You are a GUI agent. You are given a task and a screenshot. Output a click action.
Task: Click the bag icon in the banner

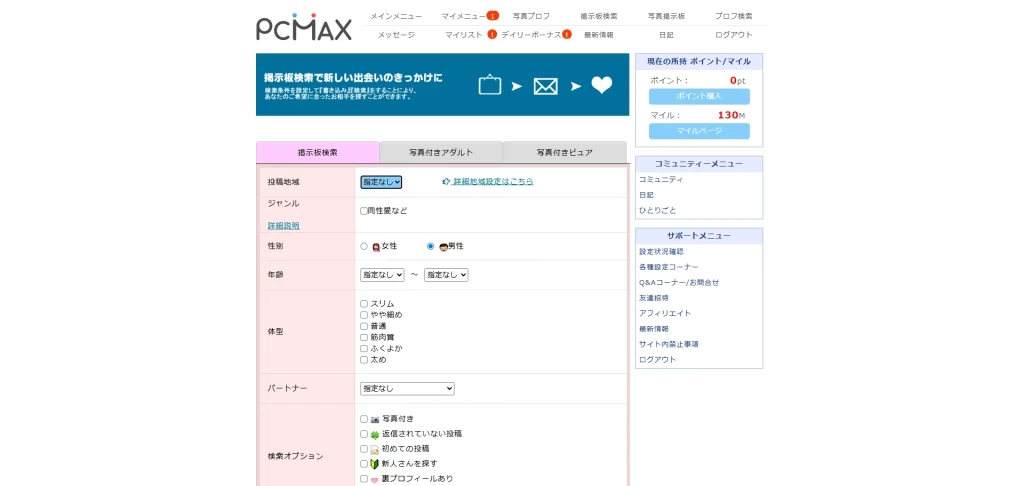pyautogui.click(x=489, y=86)
